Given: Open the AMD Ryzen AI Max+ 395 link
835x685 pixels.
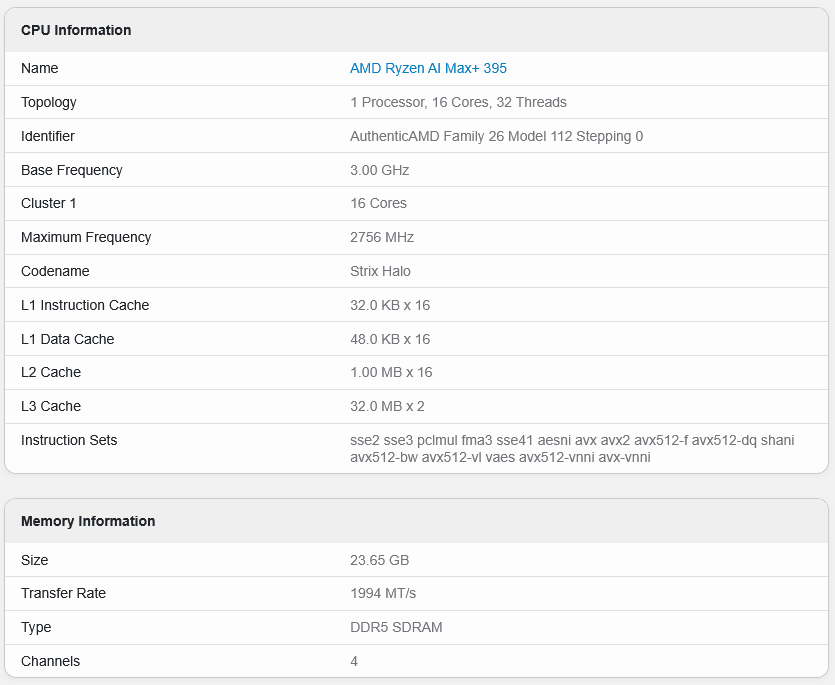Looking at the screenshot, I should coord(429,68).
